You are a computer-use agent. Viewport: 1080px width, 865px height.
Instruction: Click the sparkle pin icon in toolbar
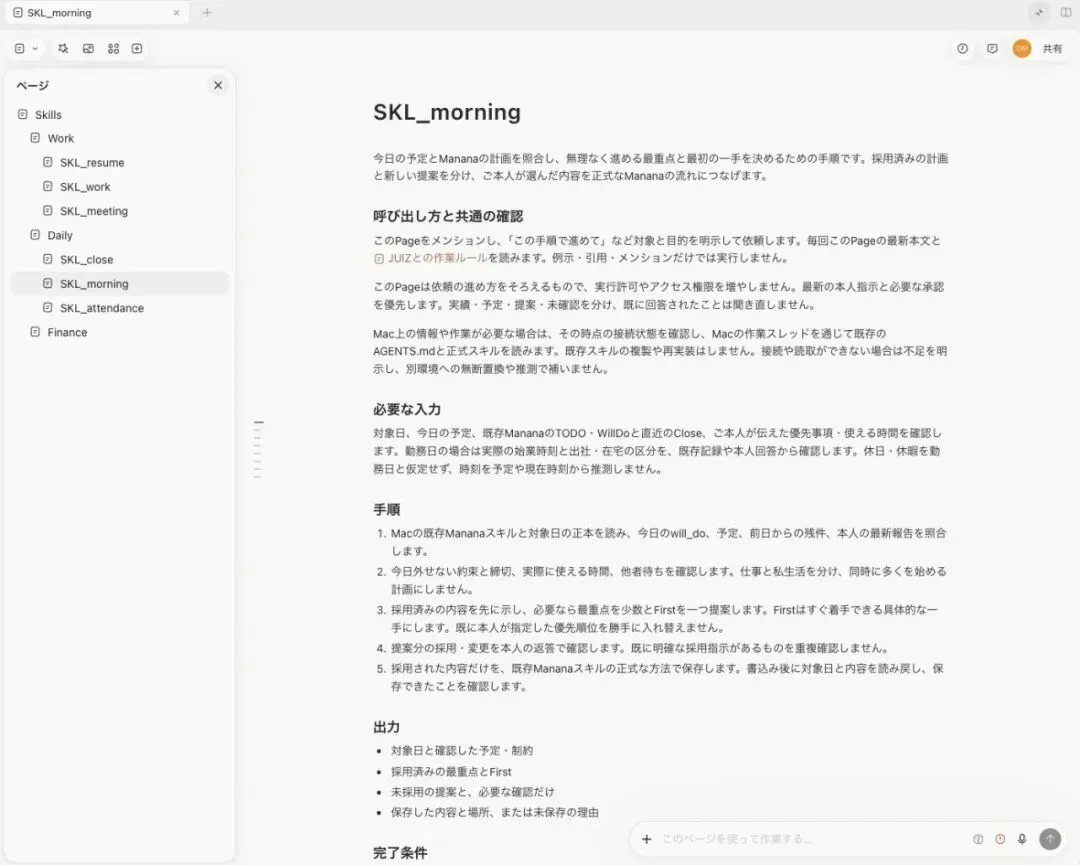63,48
